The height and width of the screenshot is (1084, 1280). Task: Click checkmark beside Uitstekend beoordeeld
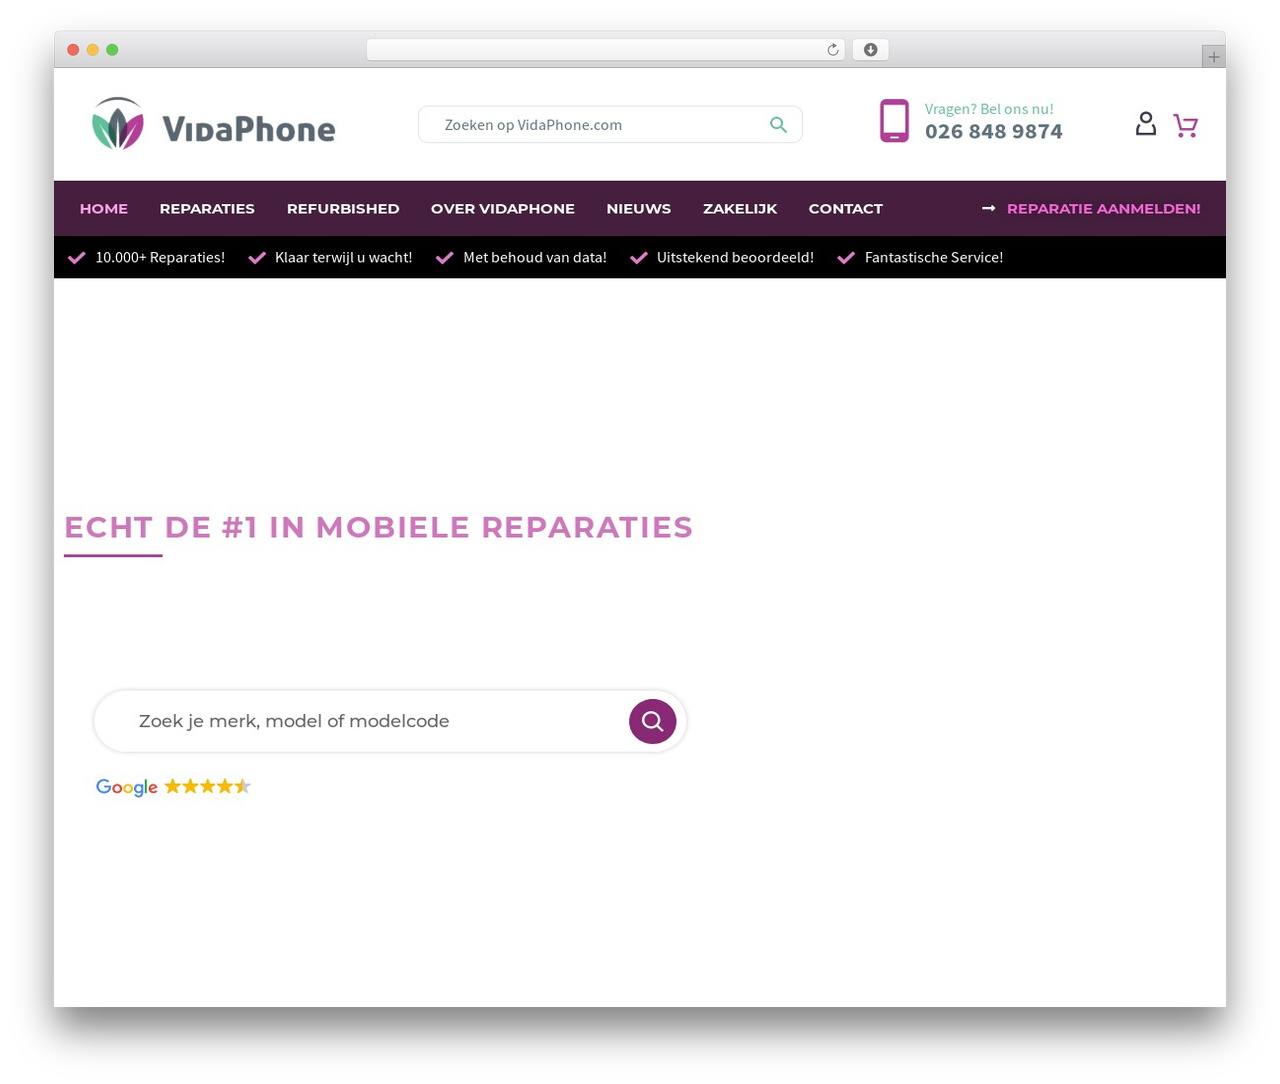[x=639, y=258]
